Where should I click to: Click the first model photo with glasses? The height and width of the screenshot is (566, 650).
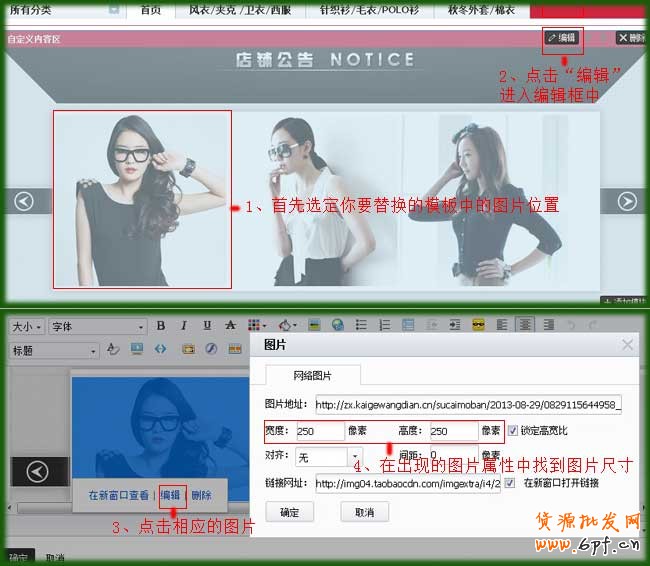click(x=142, y=199)
